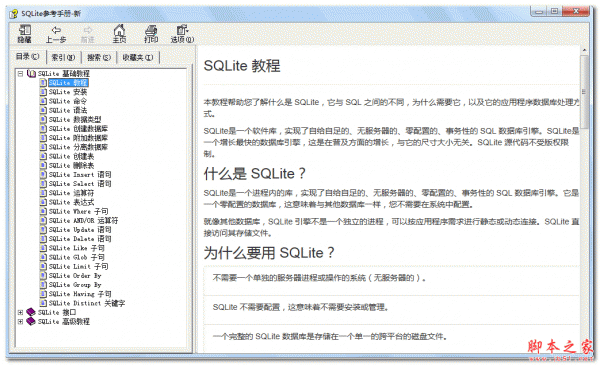This screenshot has height=365, width=600.
Task: Click the SQLite 高级教程 purple book icon
Action: pos(31,321)
